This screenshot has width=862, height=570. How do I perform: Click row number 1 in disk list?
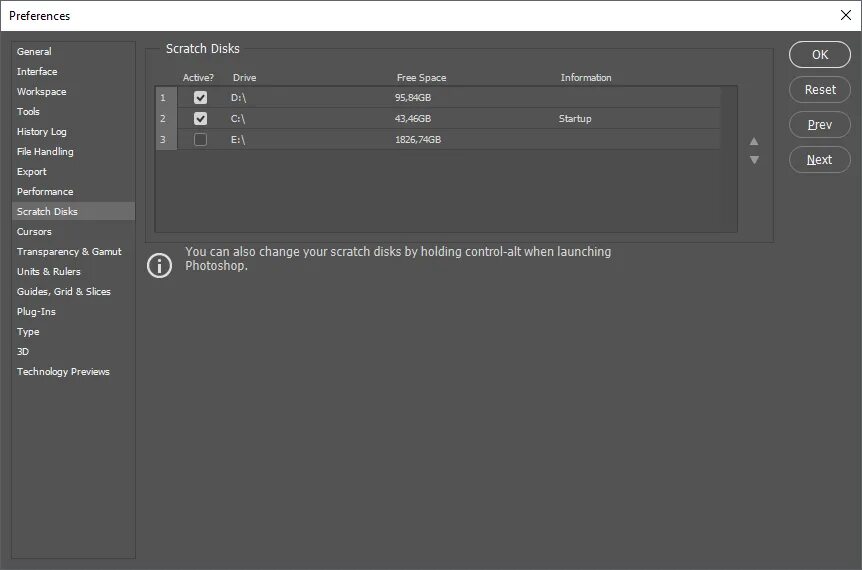click(x=163, y=98)
